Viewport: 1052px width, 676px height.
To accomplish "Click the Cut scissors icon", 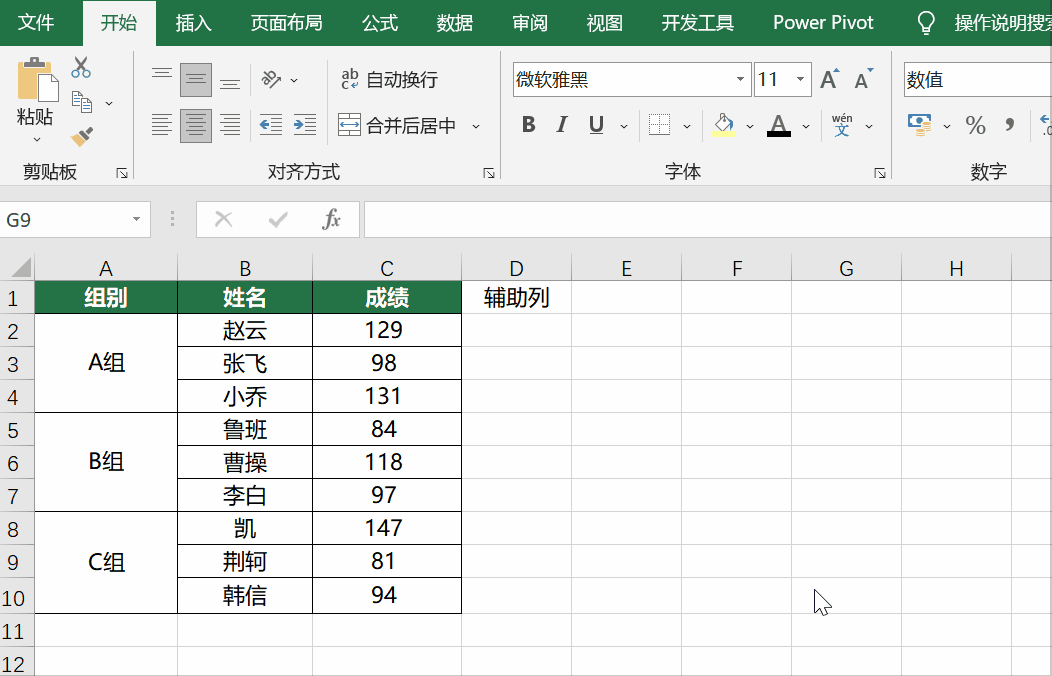I will 81,68.
